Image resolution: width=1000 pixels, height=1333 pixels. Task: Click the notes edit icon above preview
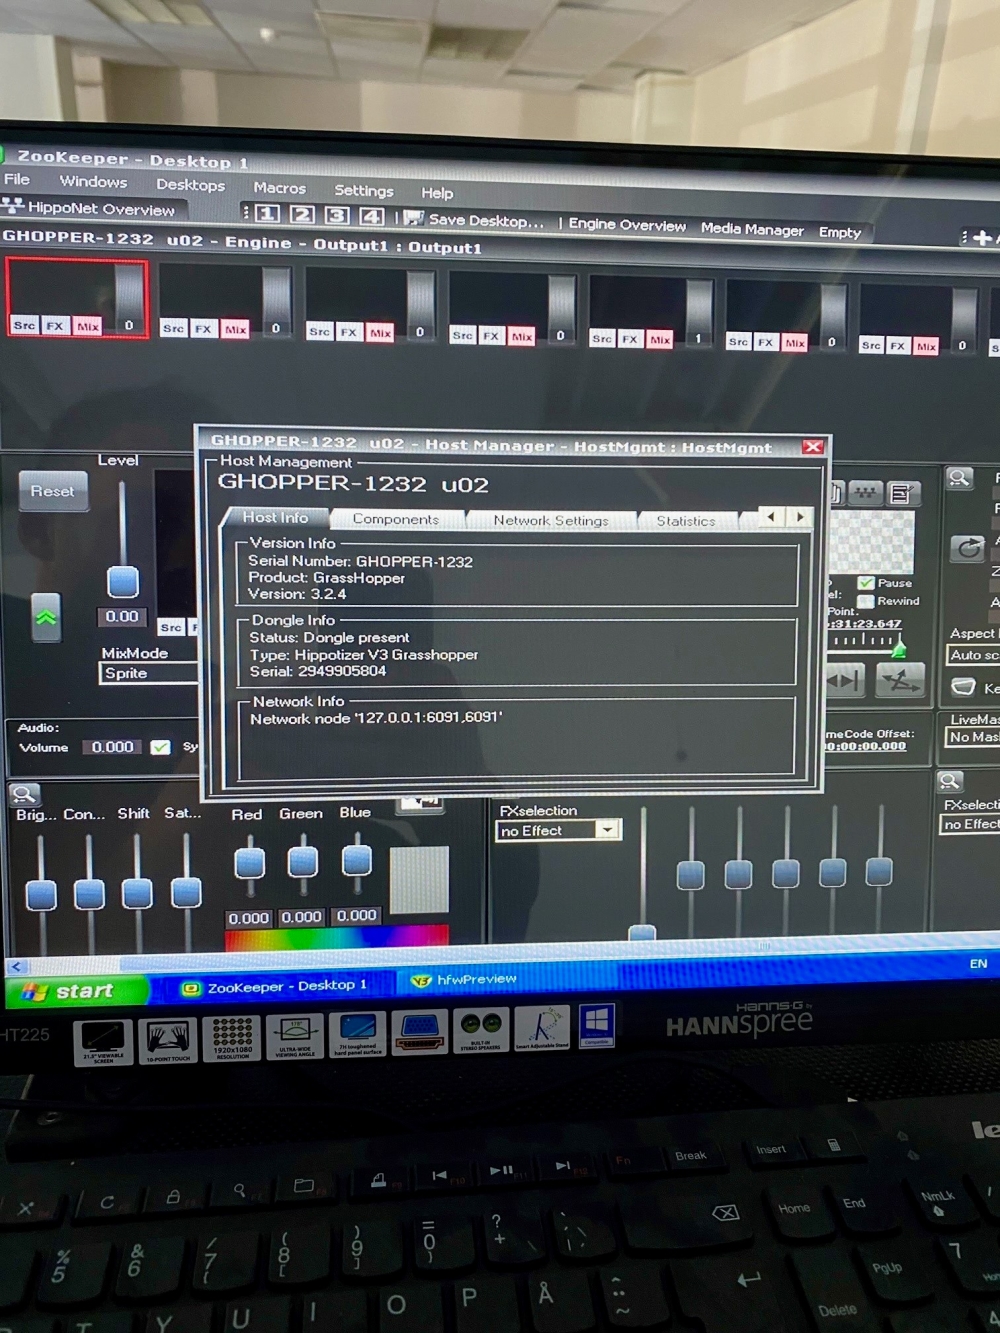pos(901,492)
